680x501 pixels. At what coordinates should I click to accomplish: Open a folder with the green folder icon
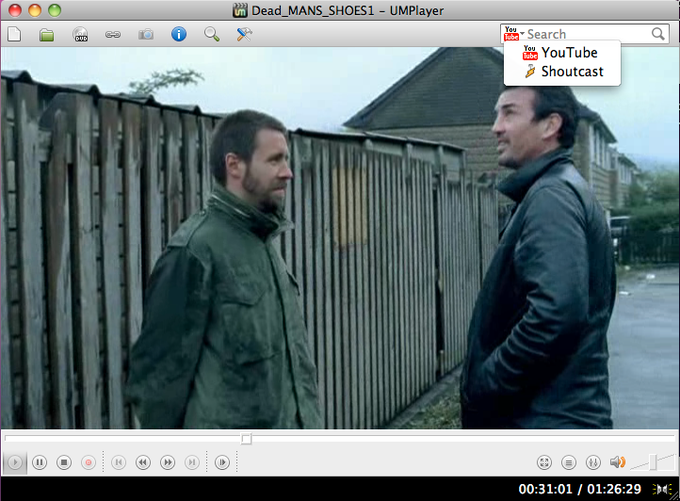coord(47,34)
